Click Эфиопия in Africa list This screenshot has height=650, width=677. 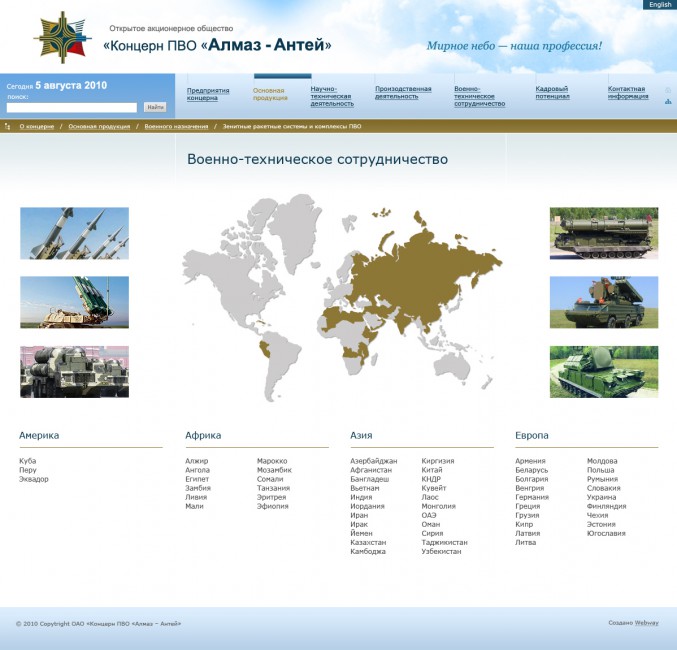pyautogui.click(x=272, y=506)
